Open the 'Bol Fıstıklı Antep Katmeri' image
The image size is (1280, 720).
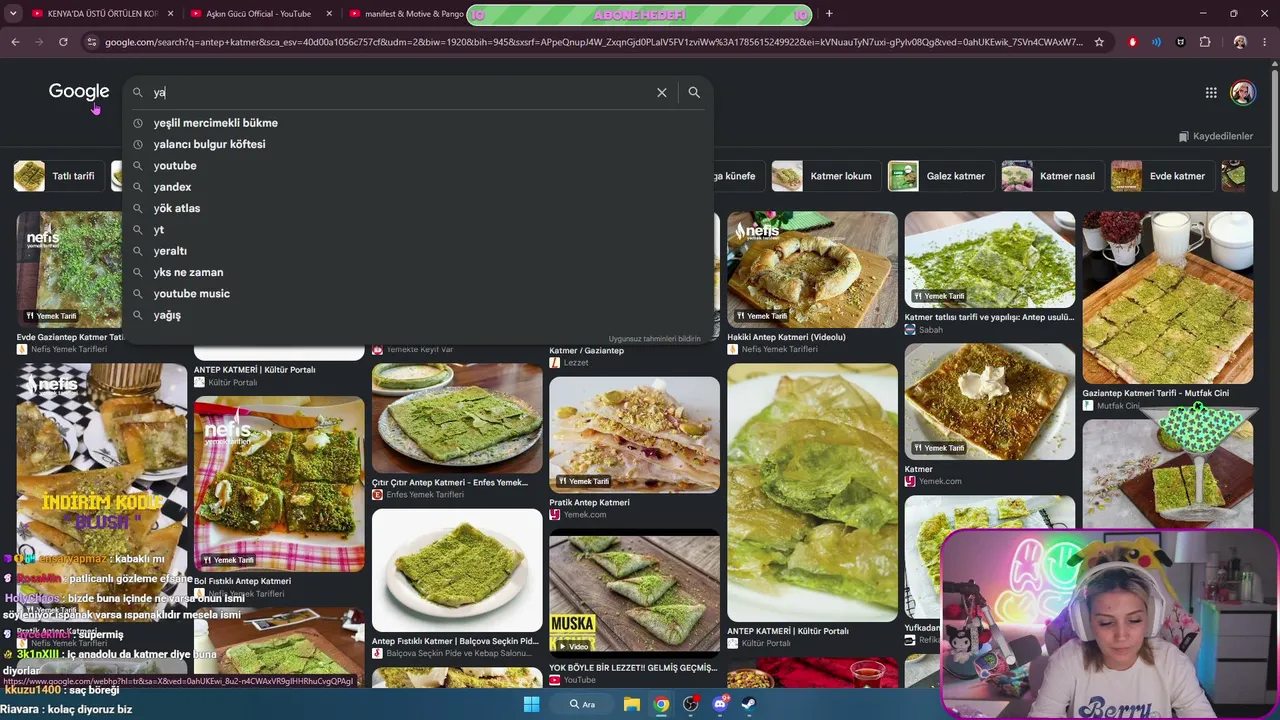(279, 485)
